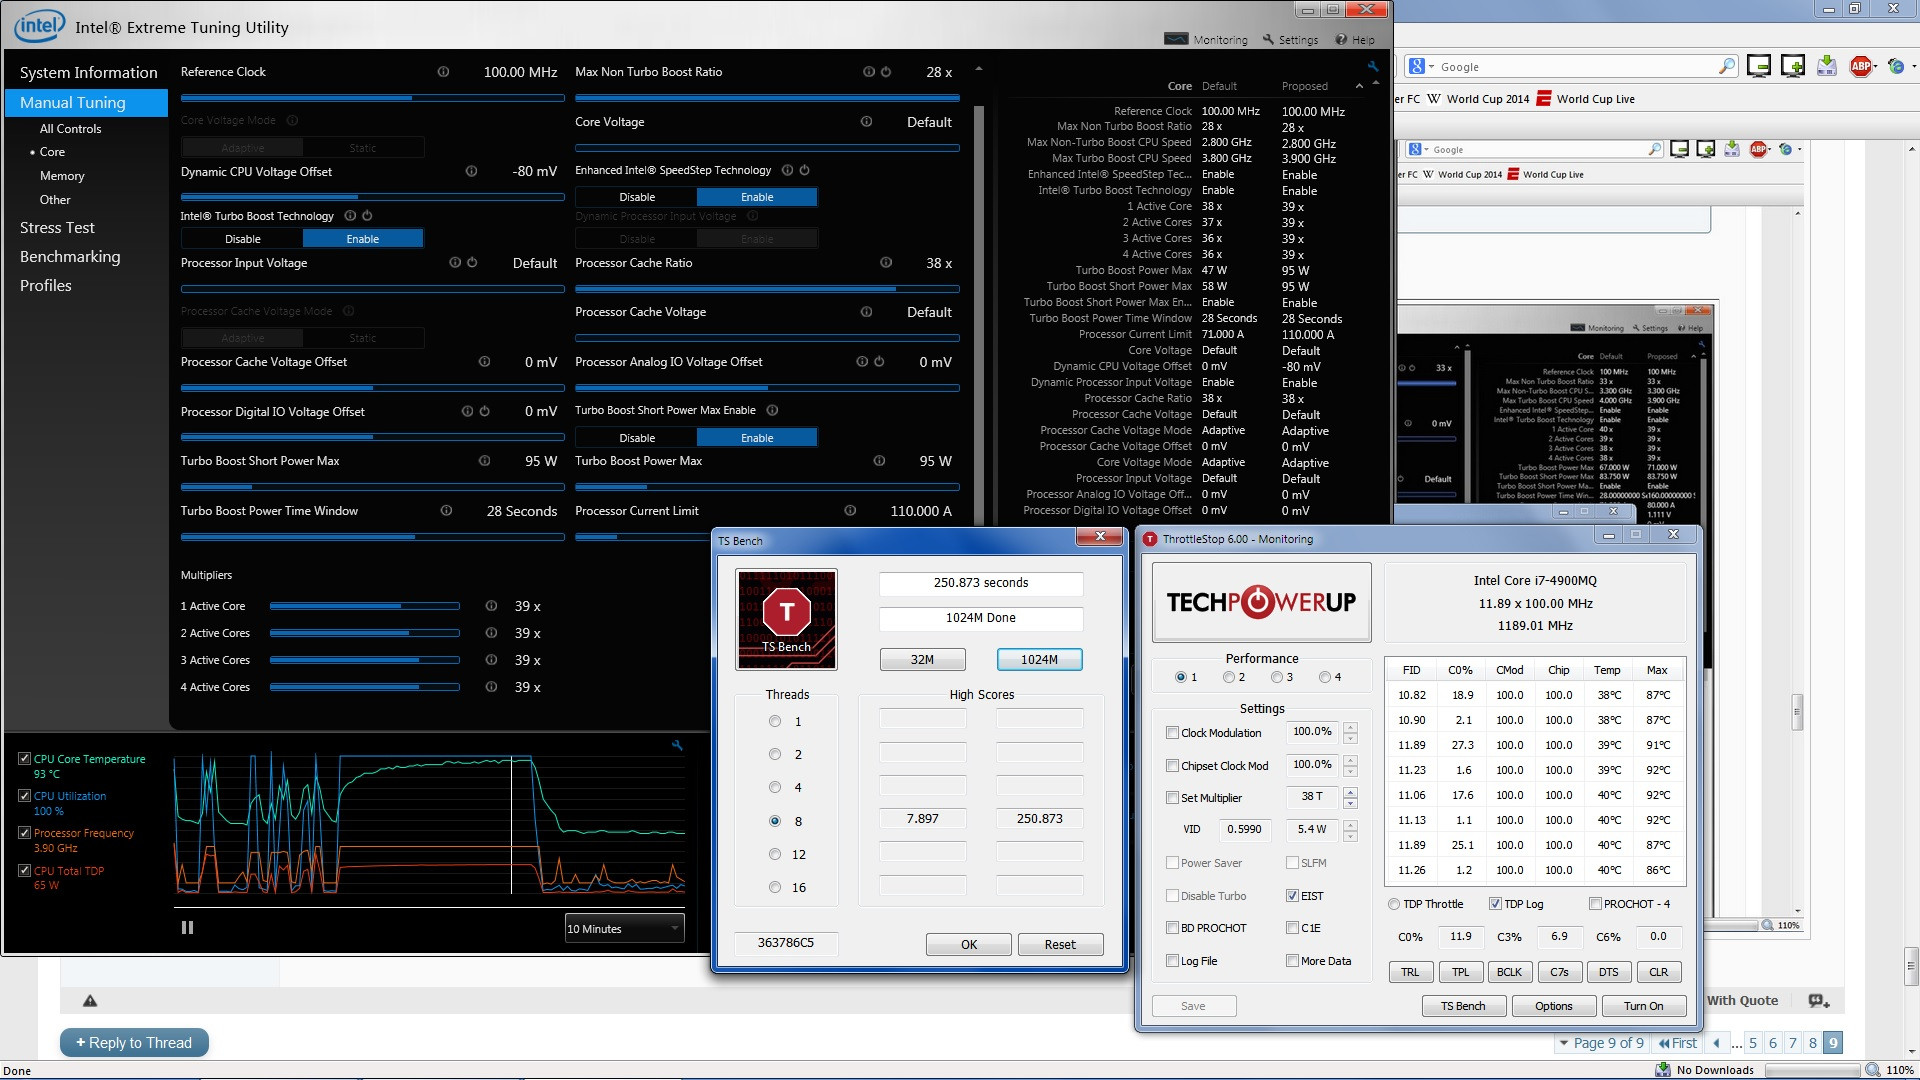This screenshot has height=1080, width=1920.
Task: Click the reset icon for Processor Analog IO Voltage Offset
Action: 879,362
